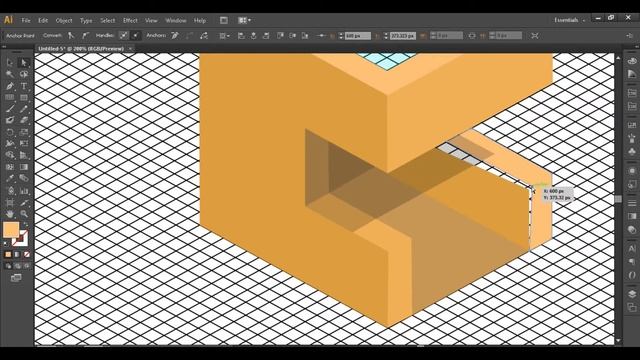Select the Hand tool
The width and height of the screenshot is (640, 360).
10,213
